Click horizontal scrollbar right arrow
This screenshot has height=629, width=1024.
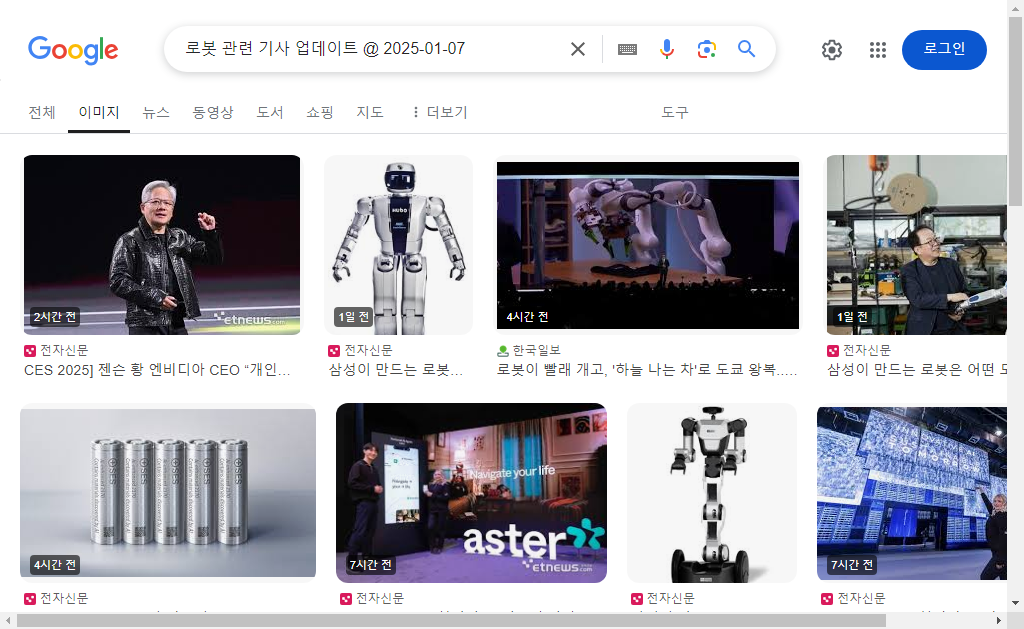click(x=999, y=621)
